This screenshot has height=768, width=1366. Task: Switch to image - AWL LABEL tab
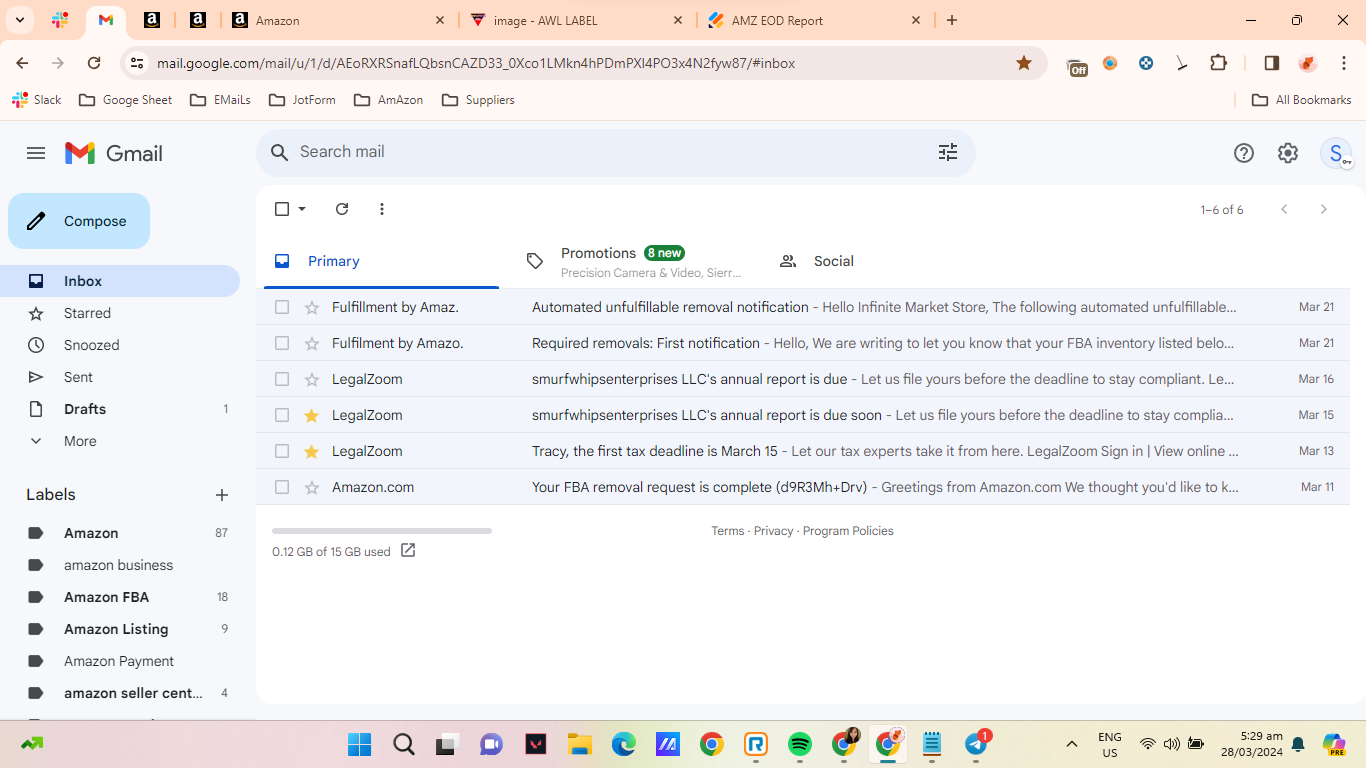[x=576, y=20]
